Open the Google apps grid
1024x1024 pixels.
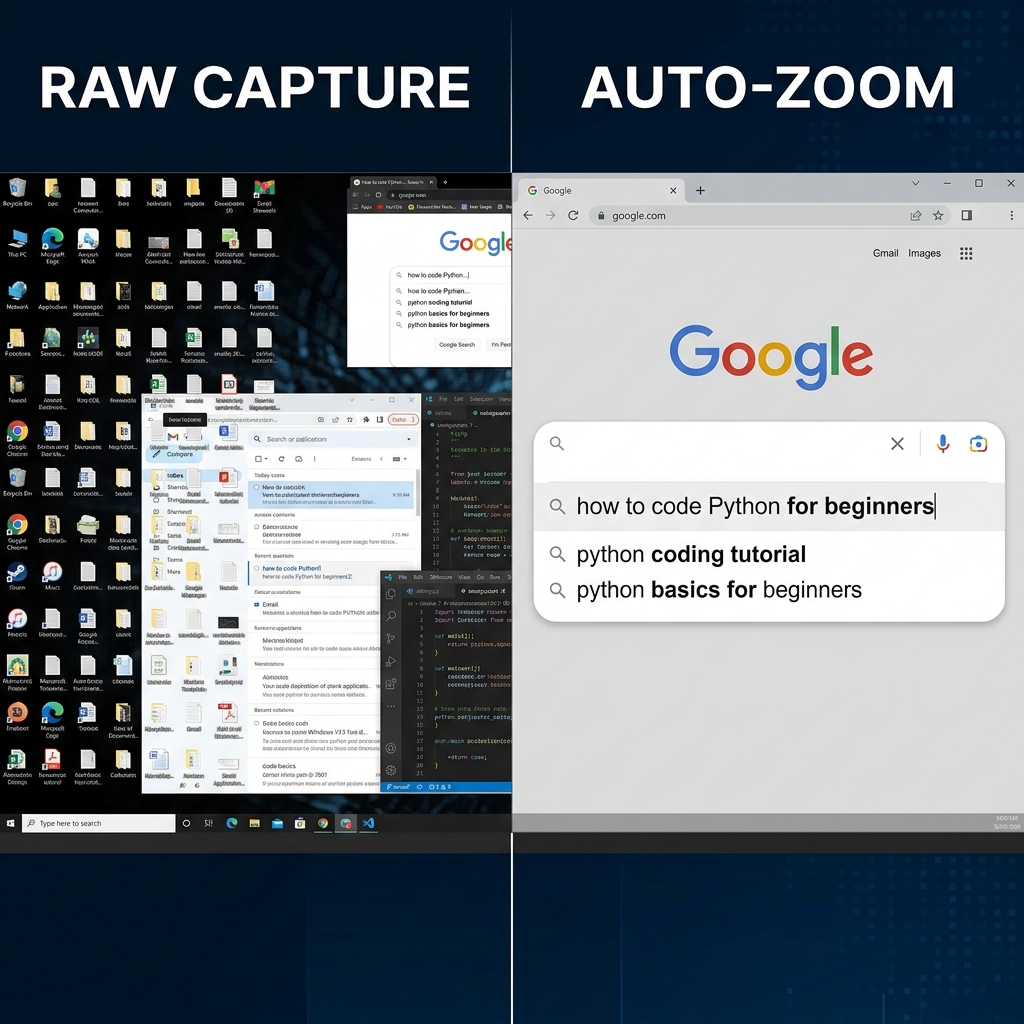tap(966, 253)
